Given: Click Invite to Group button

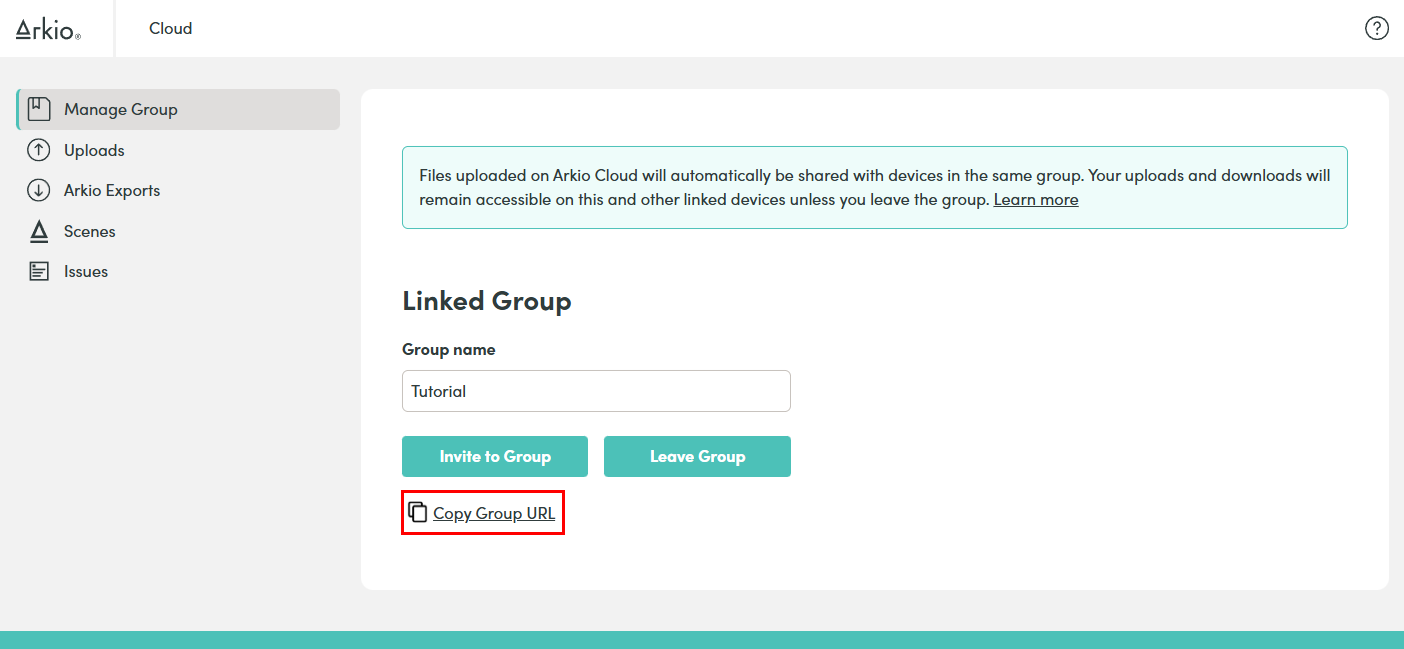Looking at the screenshot, I should [495, 456].
